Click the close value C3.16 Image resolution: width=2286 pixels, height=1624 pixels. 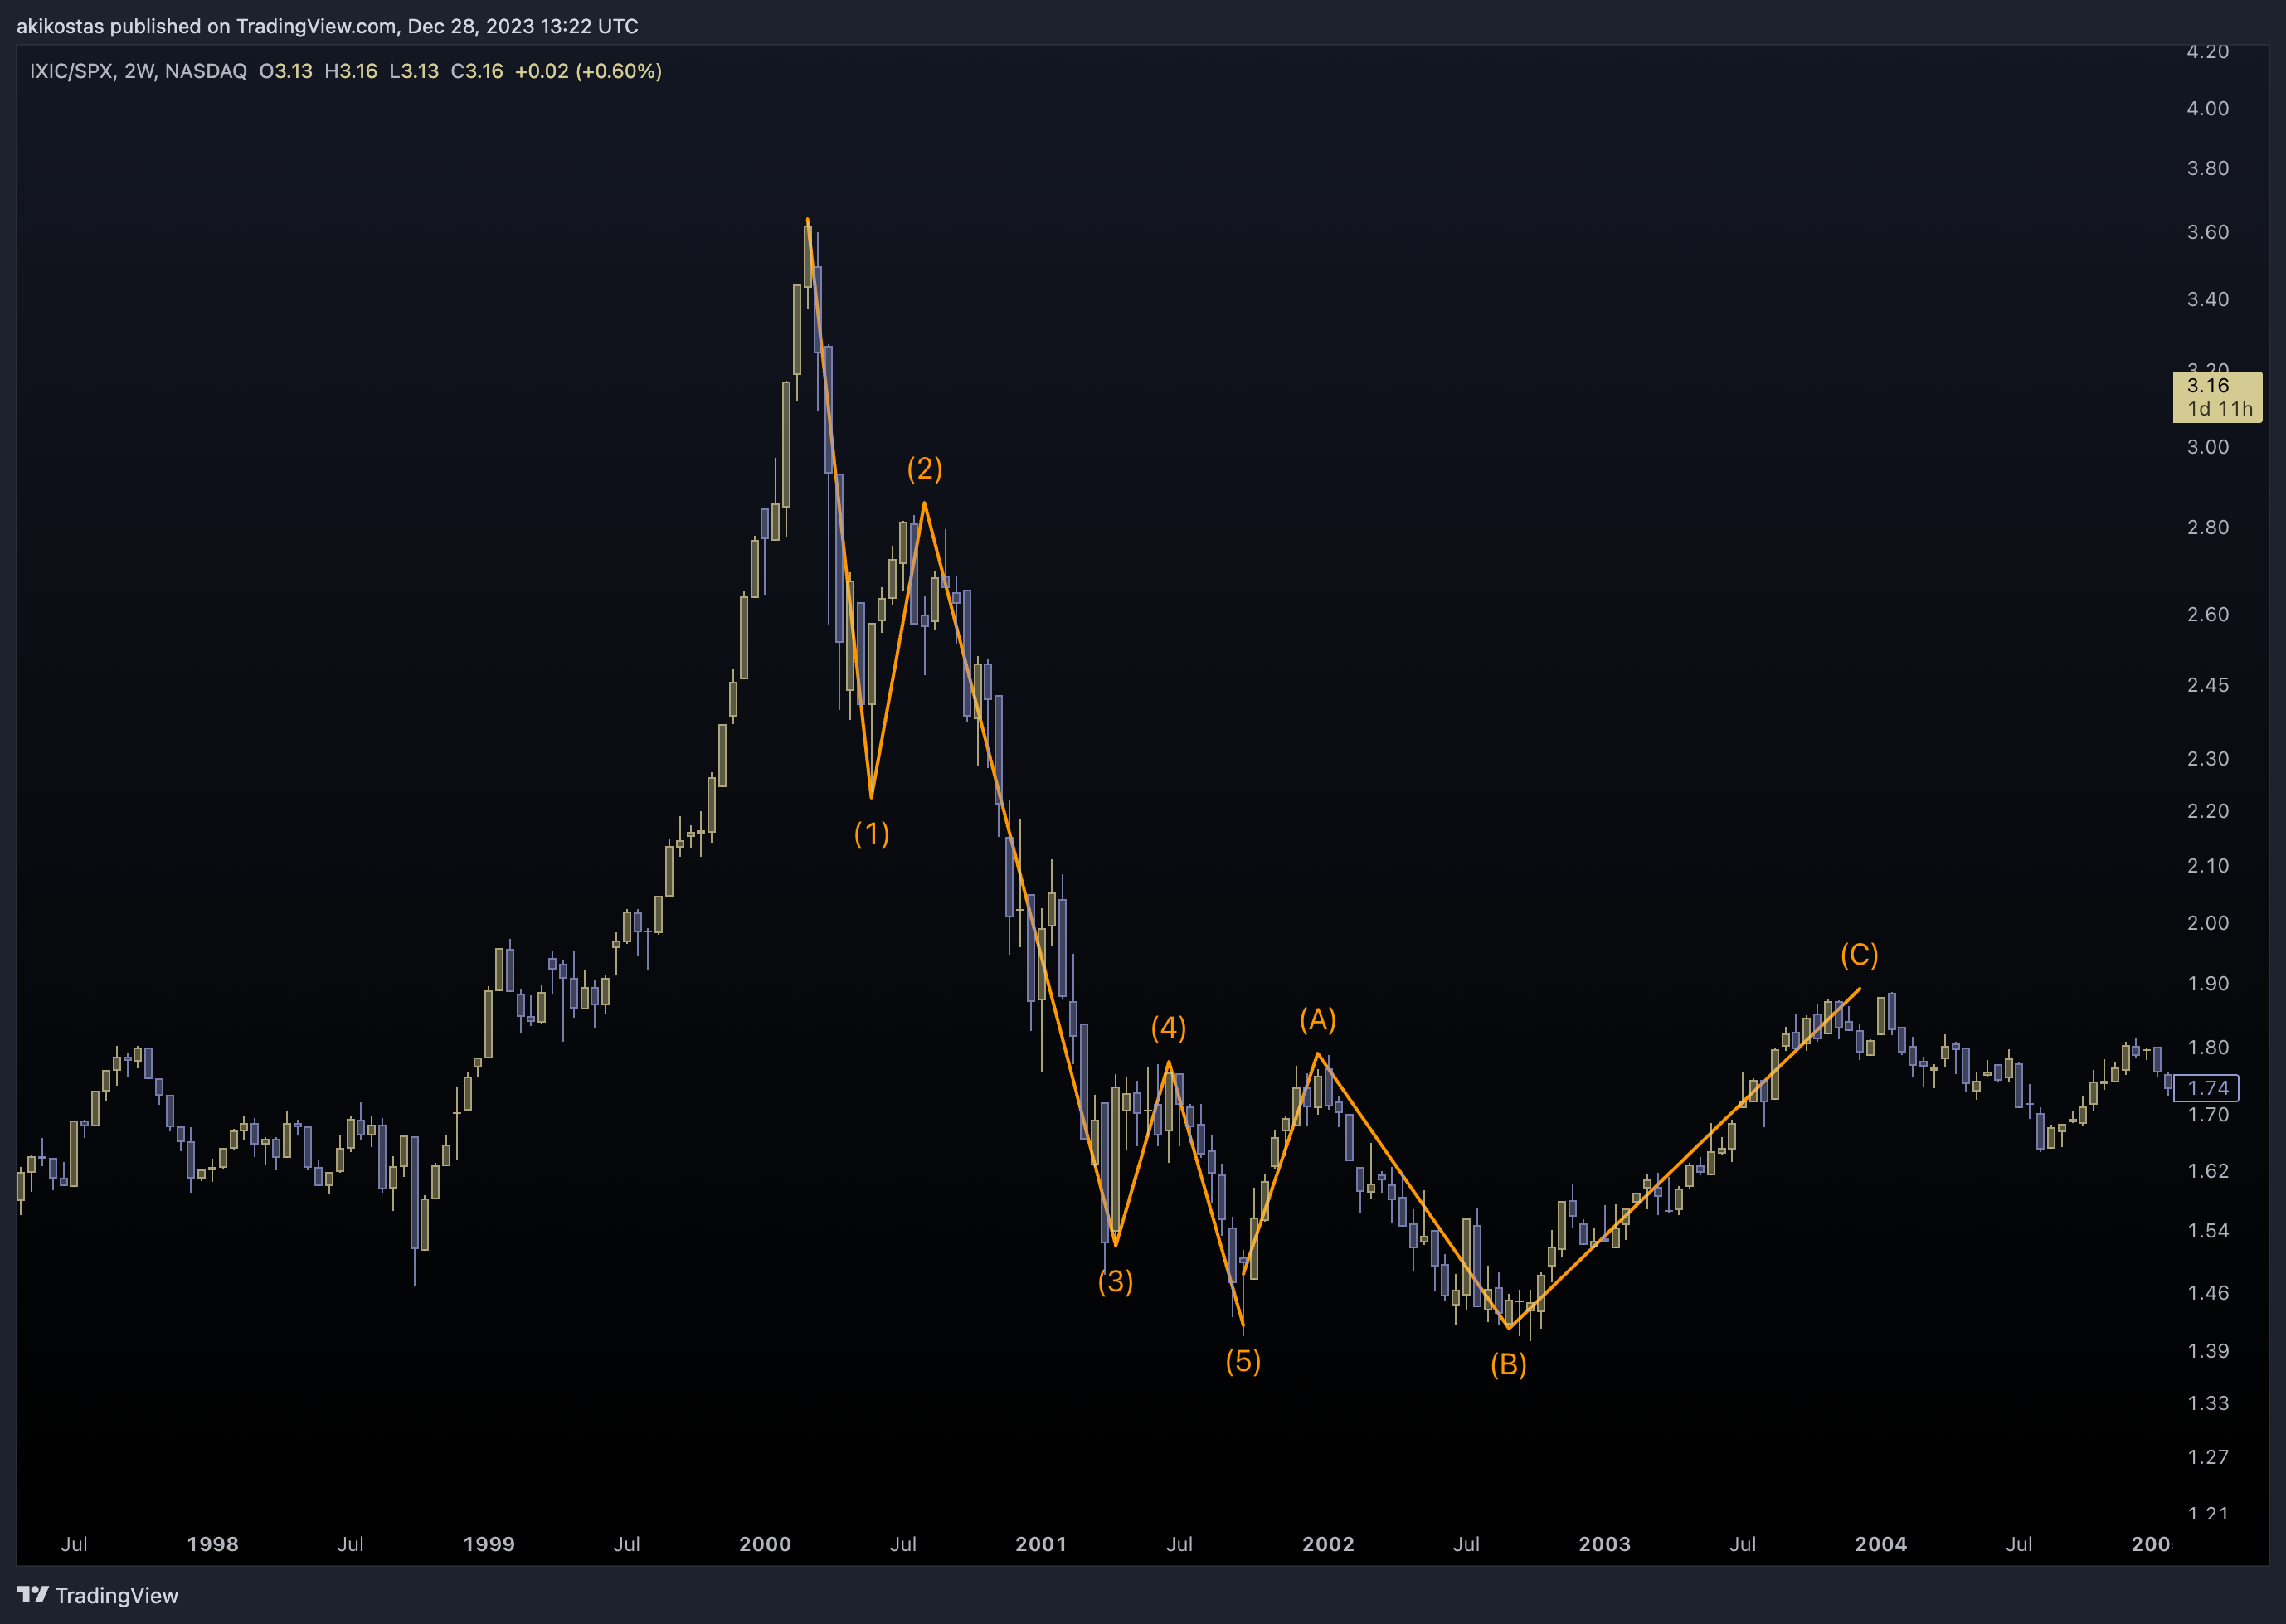[476, 71]
